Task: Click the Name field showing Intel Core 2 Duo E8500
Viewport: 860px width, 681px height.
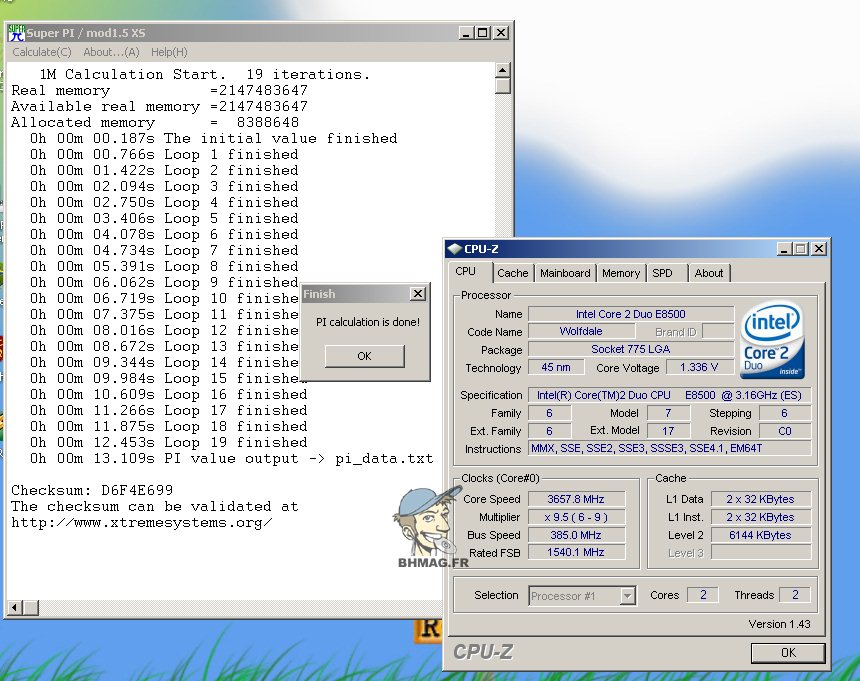Action: tap(631, 314)
